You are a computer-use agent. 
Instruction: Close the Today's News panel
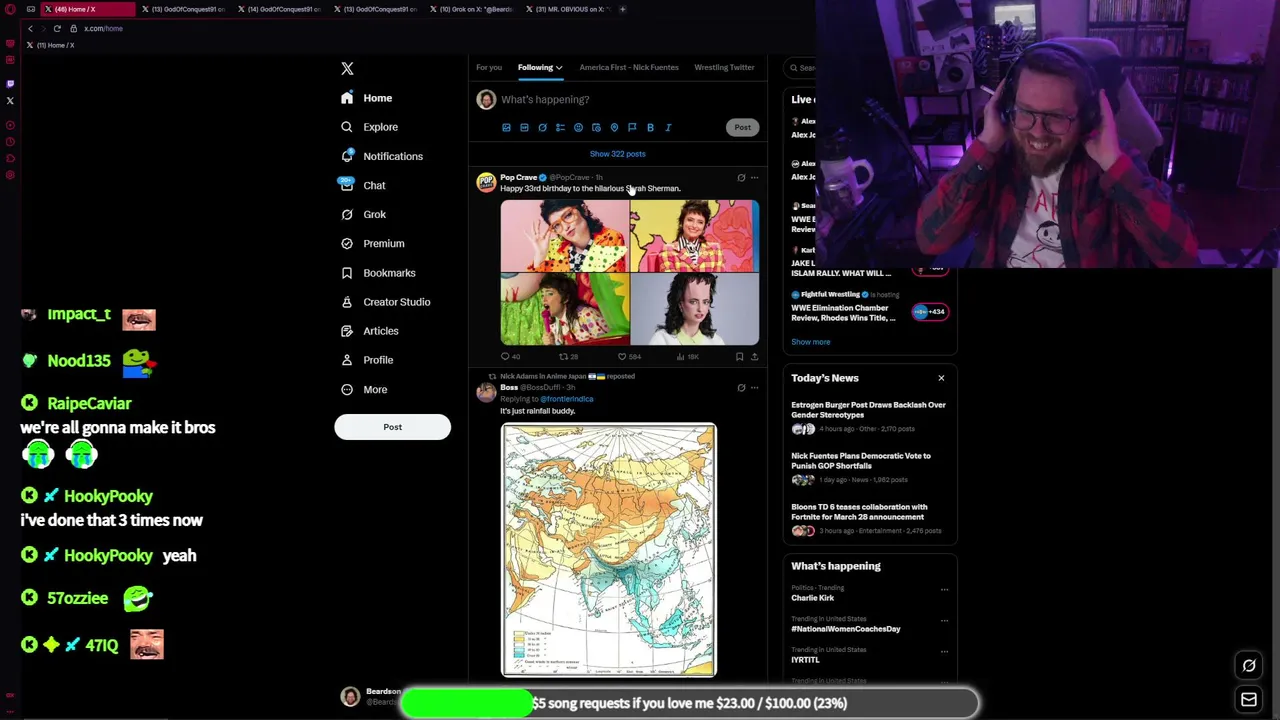(941, 378)
